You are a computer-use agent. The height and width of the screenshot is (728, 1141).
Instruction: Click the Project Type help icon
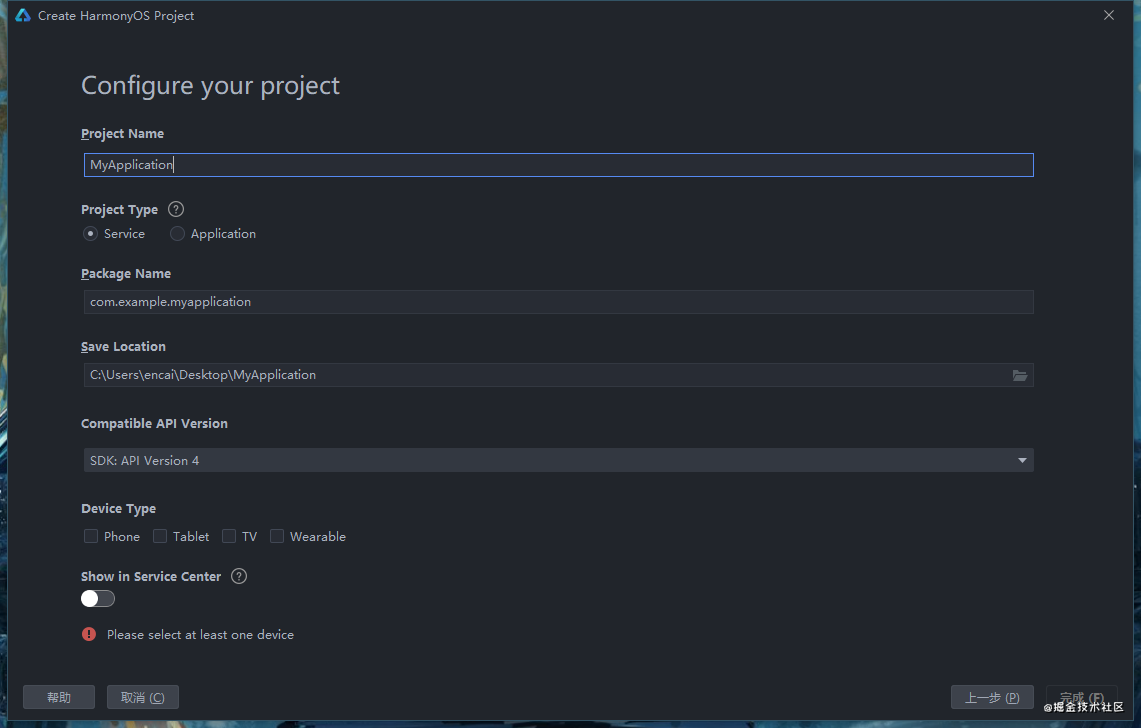tap(175, 210)
